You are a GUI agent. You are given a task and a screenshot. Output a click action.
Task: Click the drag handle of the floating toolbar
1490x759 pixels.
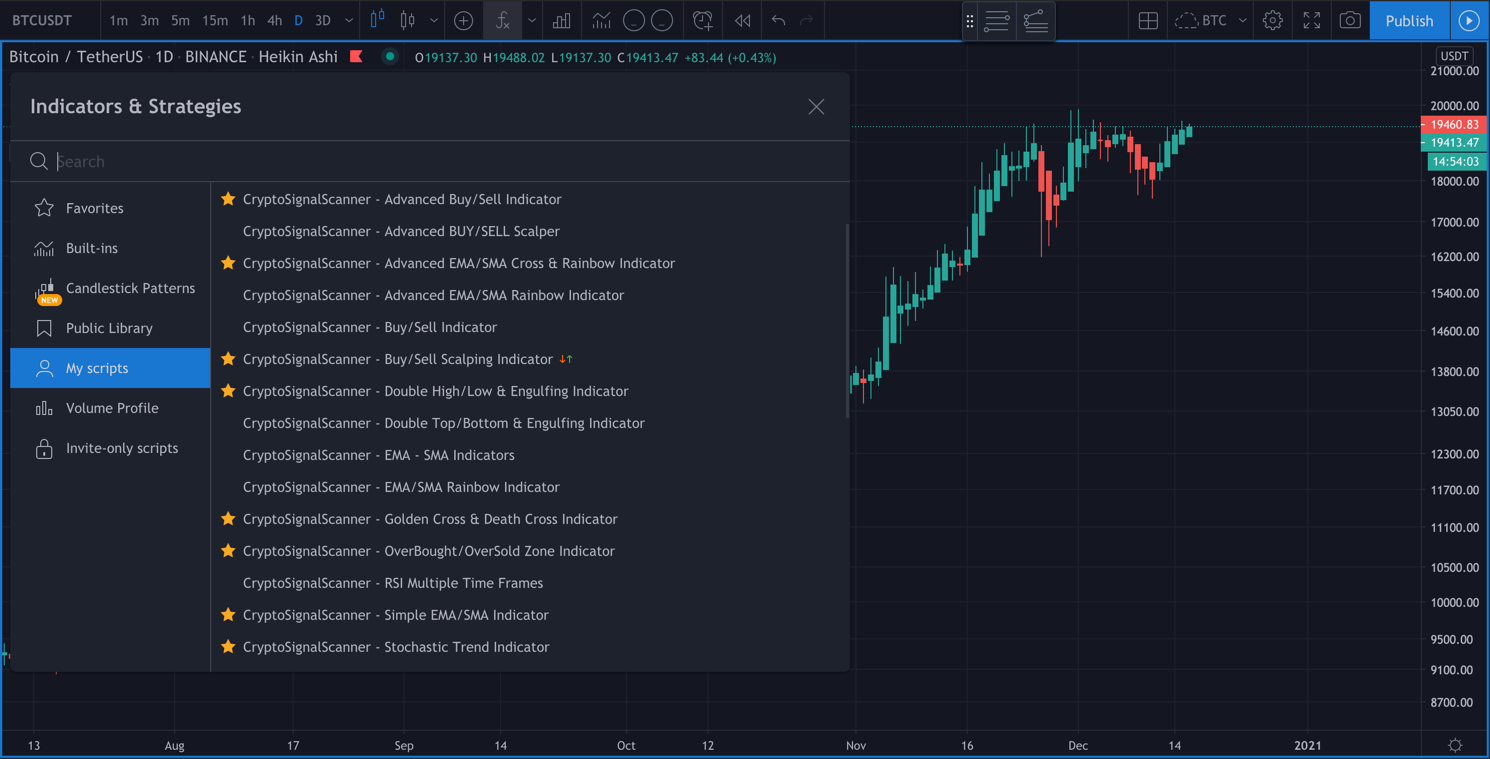point(970,21)
